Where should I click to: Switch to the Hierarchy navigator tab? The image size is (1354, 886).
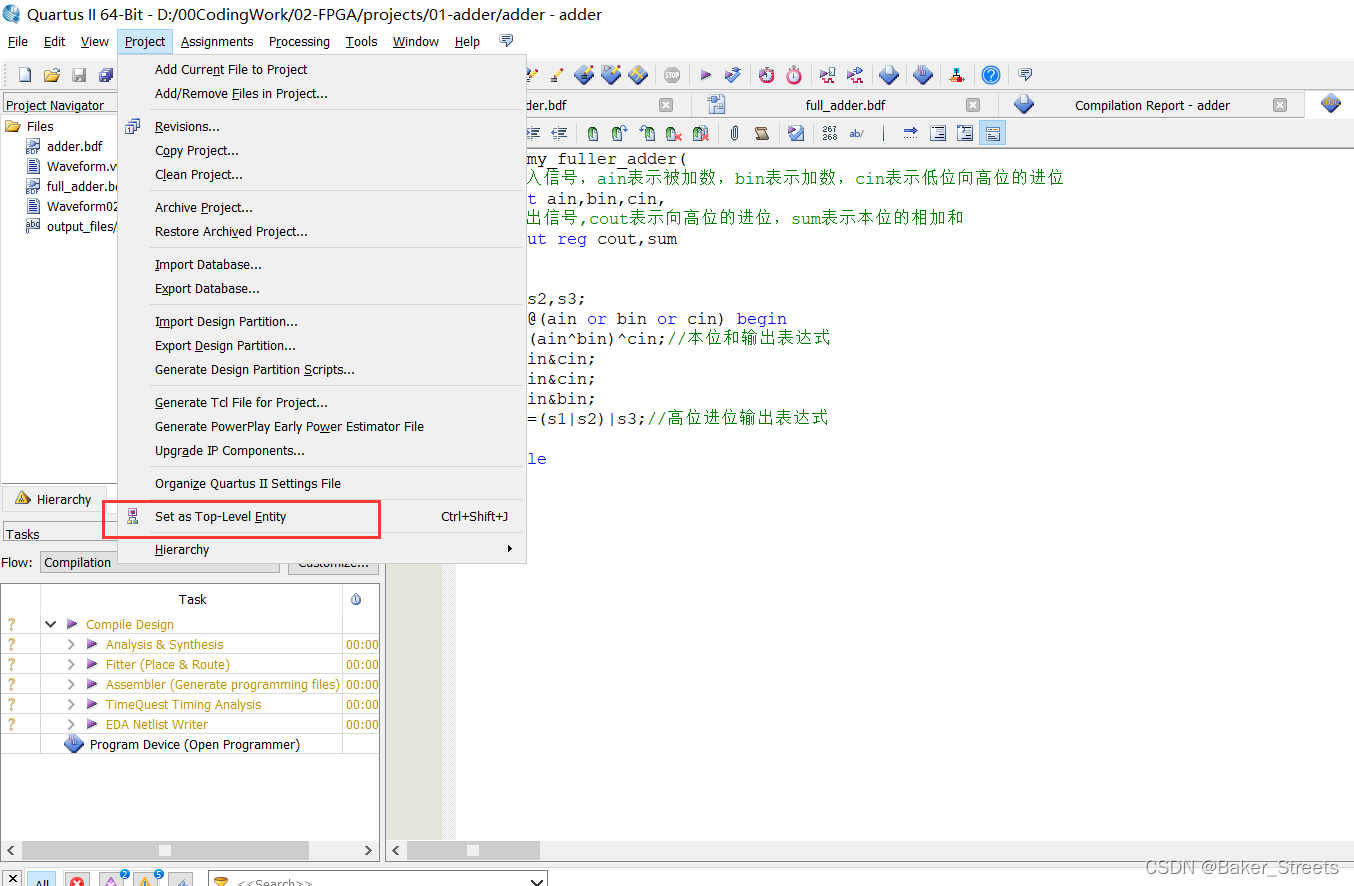tap(54, 499)
